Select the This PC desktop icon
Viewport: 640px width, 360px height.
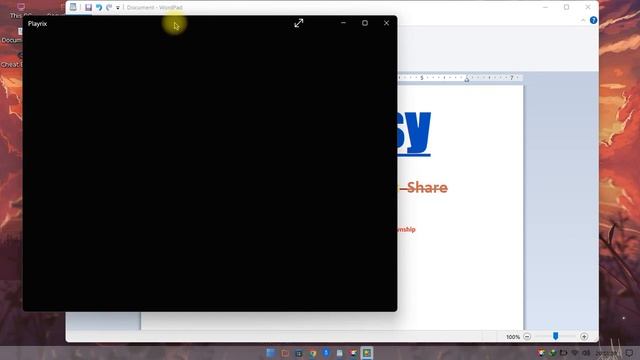click(x=20, y=11)
